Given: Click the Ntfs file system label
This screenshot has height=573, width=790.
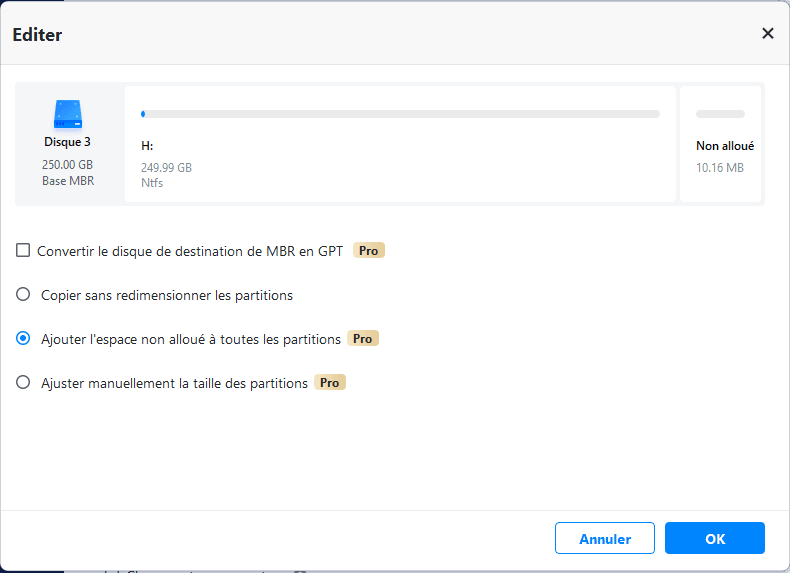Looking at the screenshot, I should [x=152, y=183].
